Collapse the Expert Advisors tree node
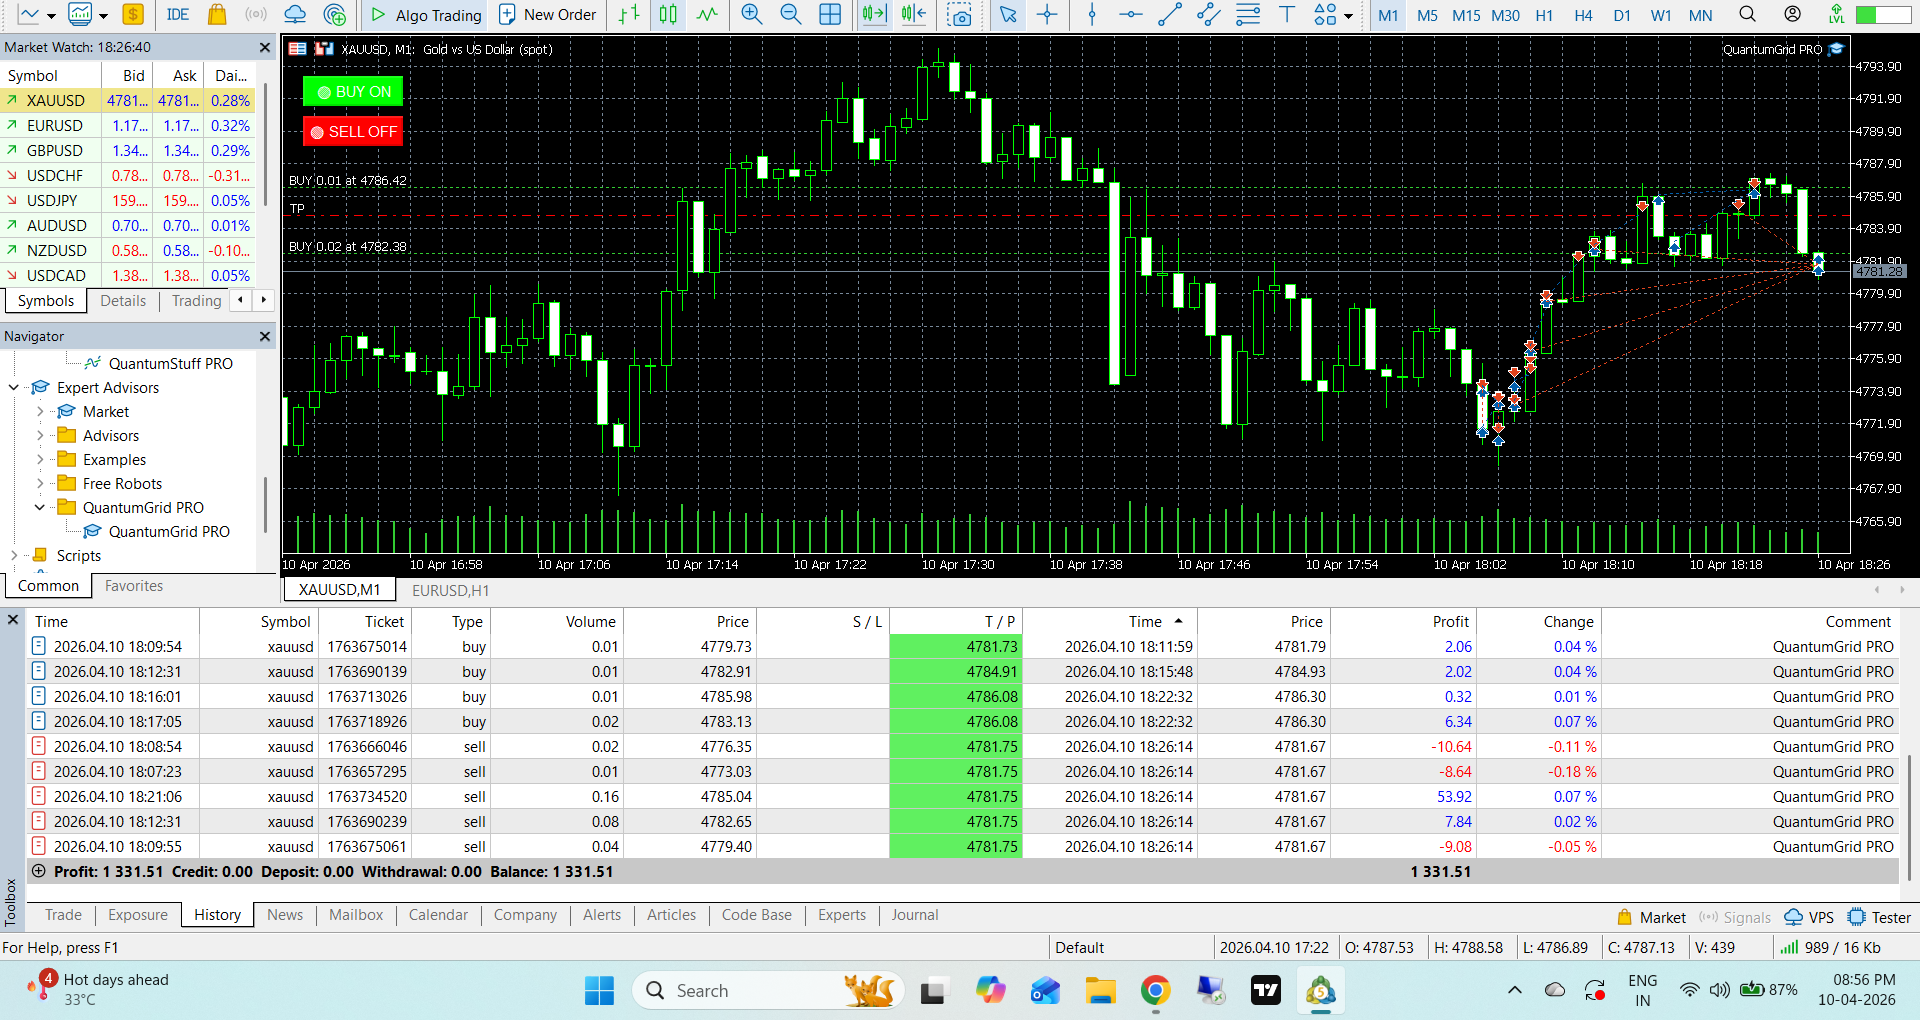 (x=14, y=388)
